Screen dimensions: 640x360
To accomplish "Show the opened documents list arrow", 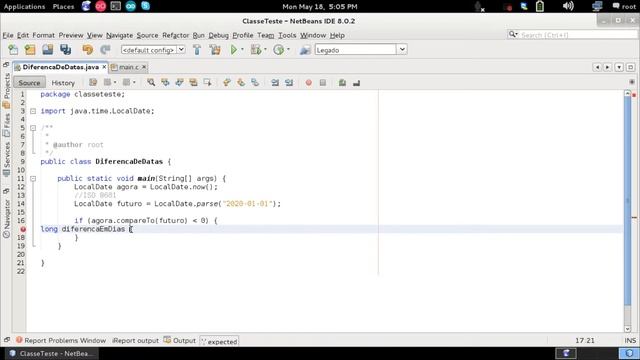I will tap(619, 67).
